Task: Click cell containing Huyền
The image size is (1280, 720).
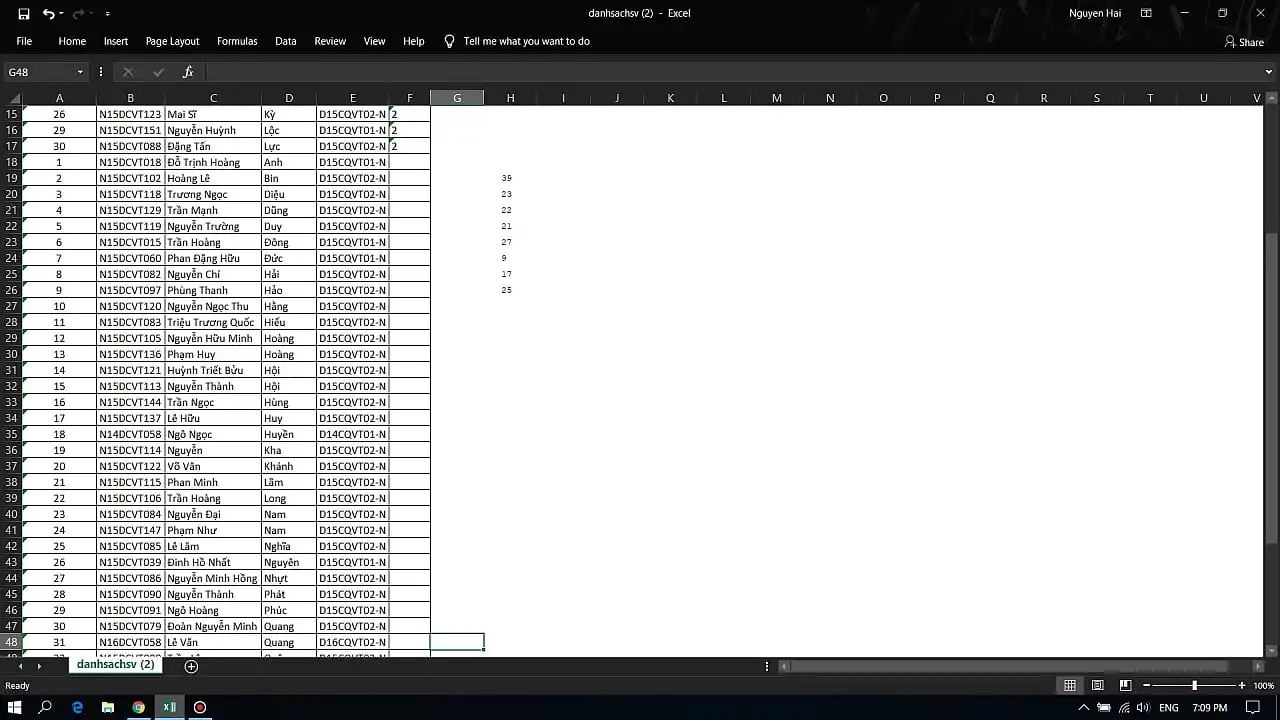Action: pos(289,434)
